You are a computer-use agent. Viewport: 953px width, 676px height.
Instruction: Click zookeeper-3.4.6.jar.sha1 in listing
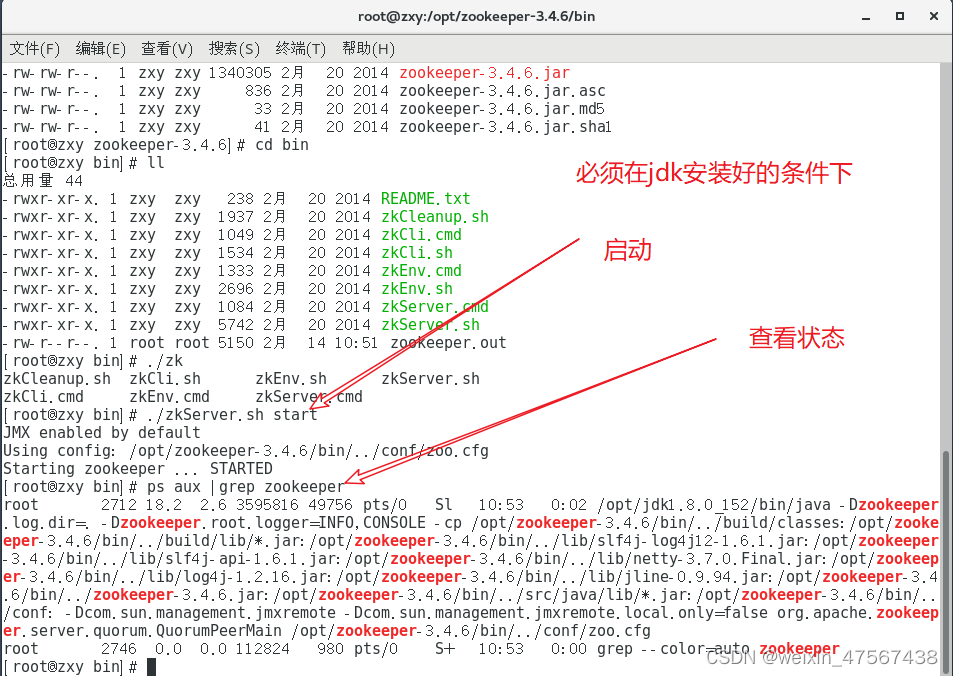(505, 127)
